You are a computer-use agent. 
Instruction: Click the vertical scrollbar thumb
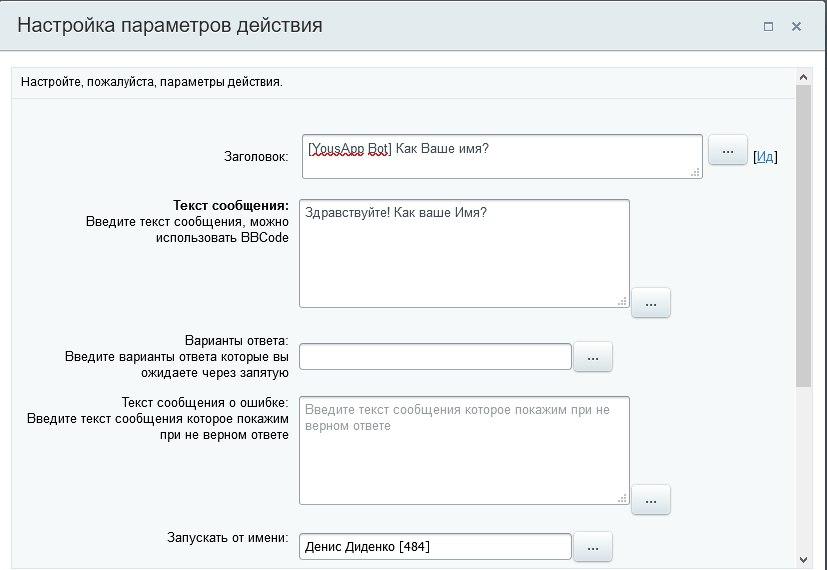[803, 235]
